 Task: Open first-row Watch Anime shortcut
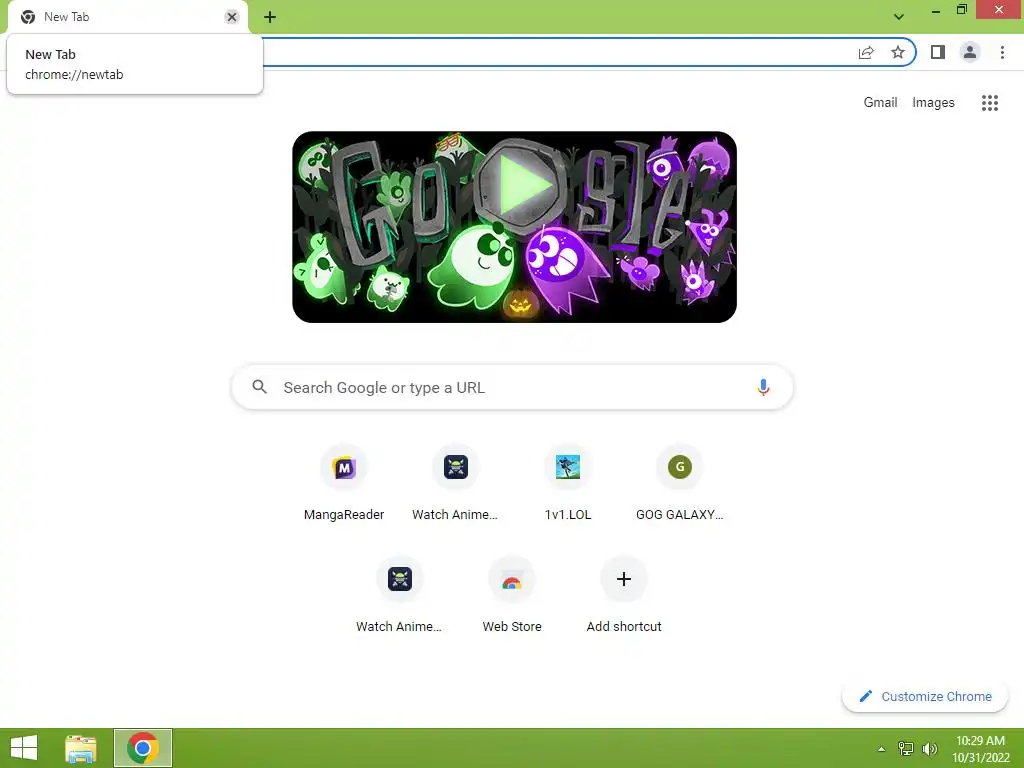coord(455,483)
